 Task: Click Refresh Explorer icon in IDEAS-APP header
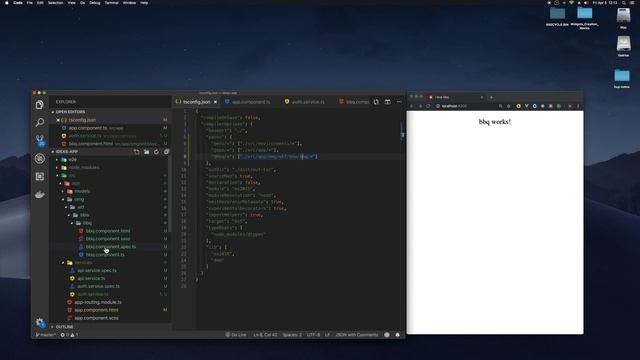coord(156,152)
